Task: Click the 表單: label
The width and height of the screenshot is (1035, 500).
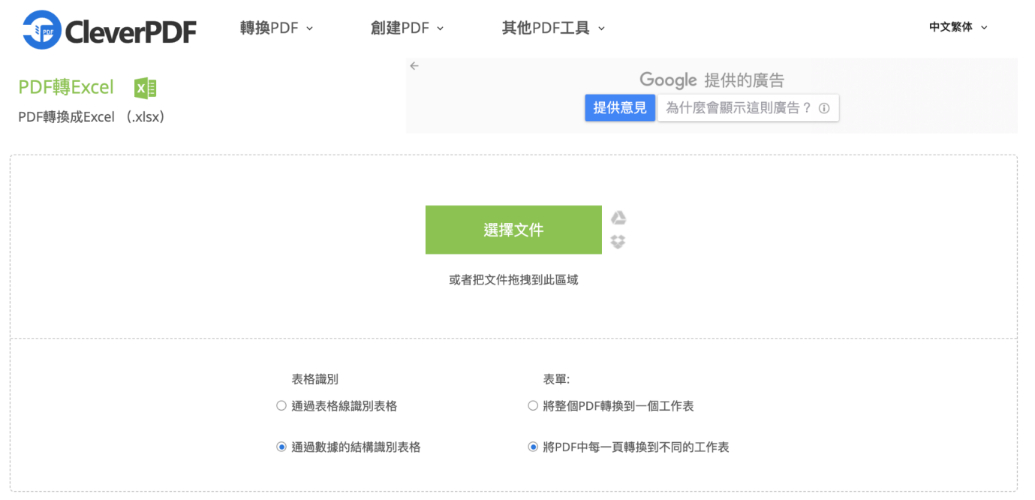Action: pos(556,379)
